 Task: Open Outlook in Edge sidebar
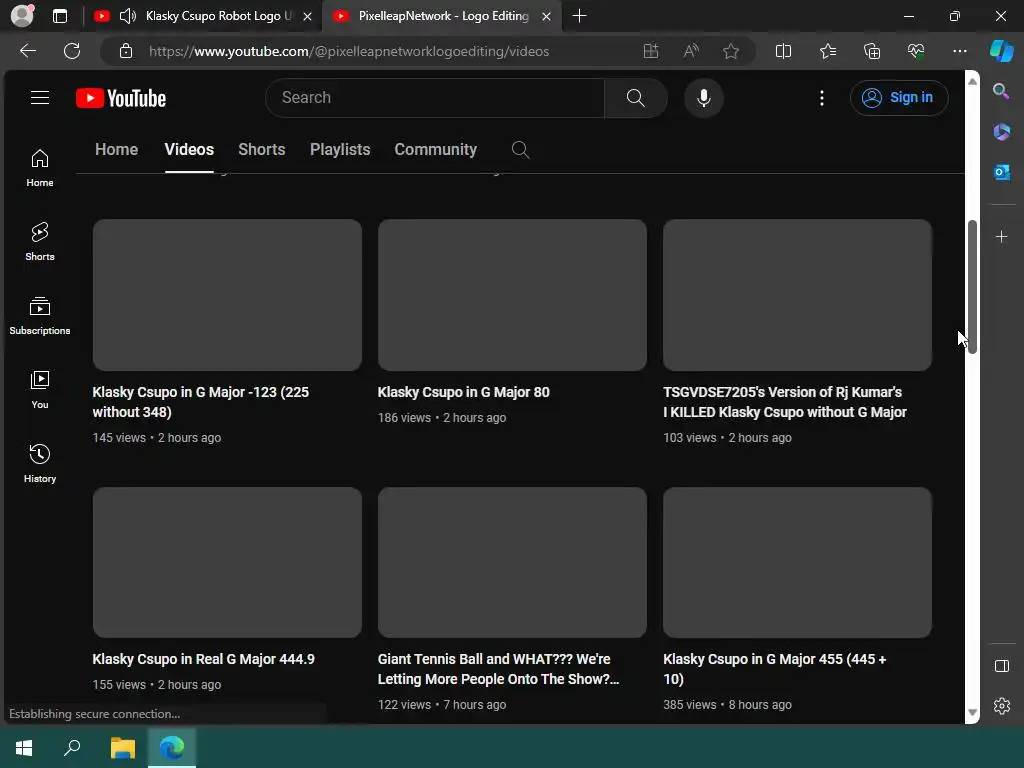point(1001,172)
